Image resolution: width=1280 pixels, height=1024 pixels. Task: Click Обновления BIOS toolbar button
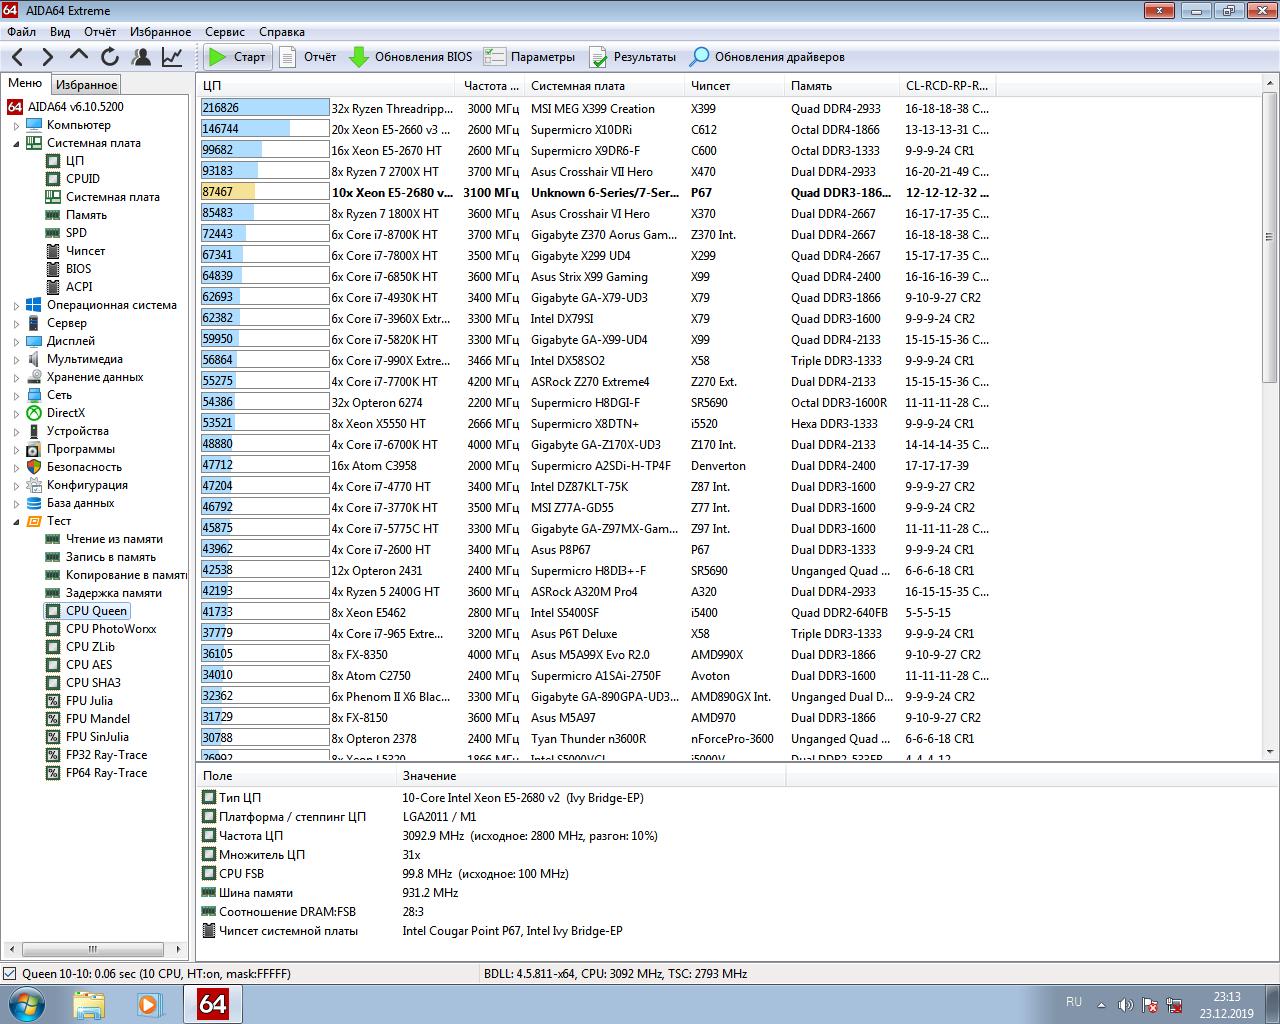pos(410,57)
